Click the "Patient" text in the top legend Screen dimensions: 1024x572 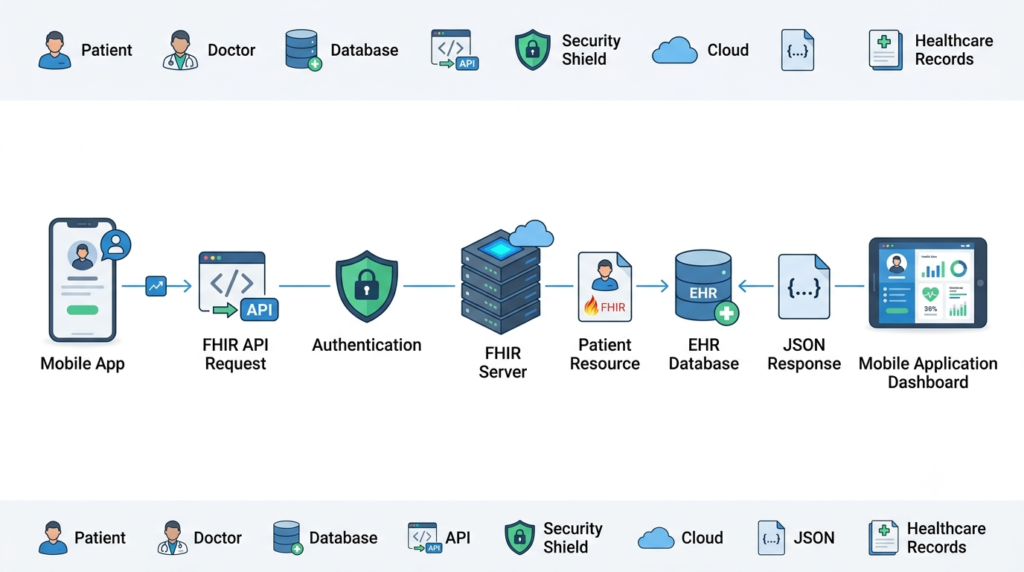point(106,50)
